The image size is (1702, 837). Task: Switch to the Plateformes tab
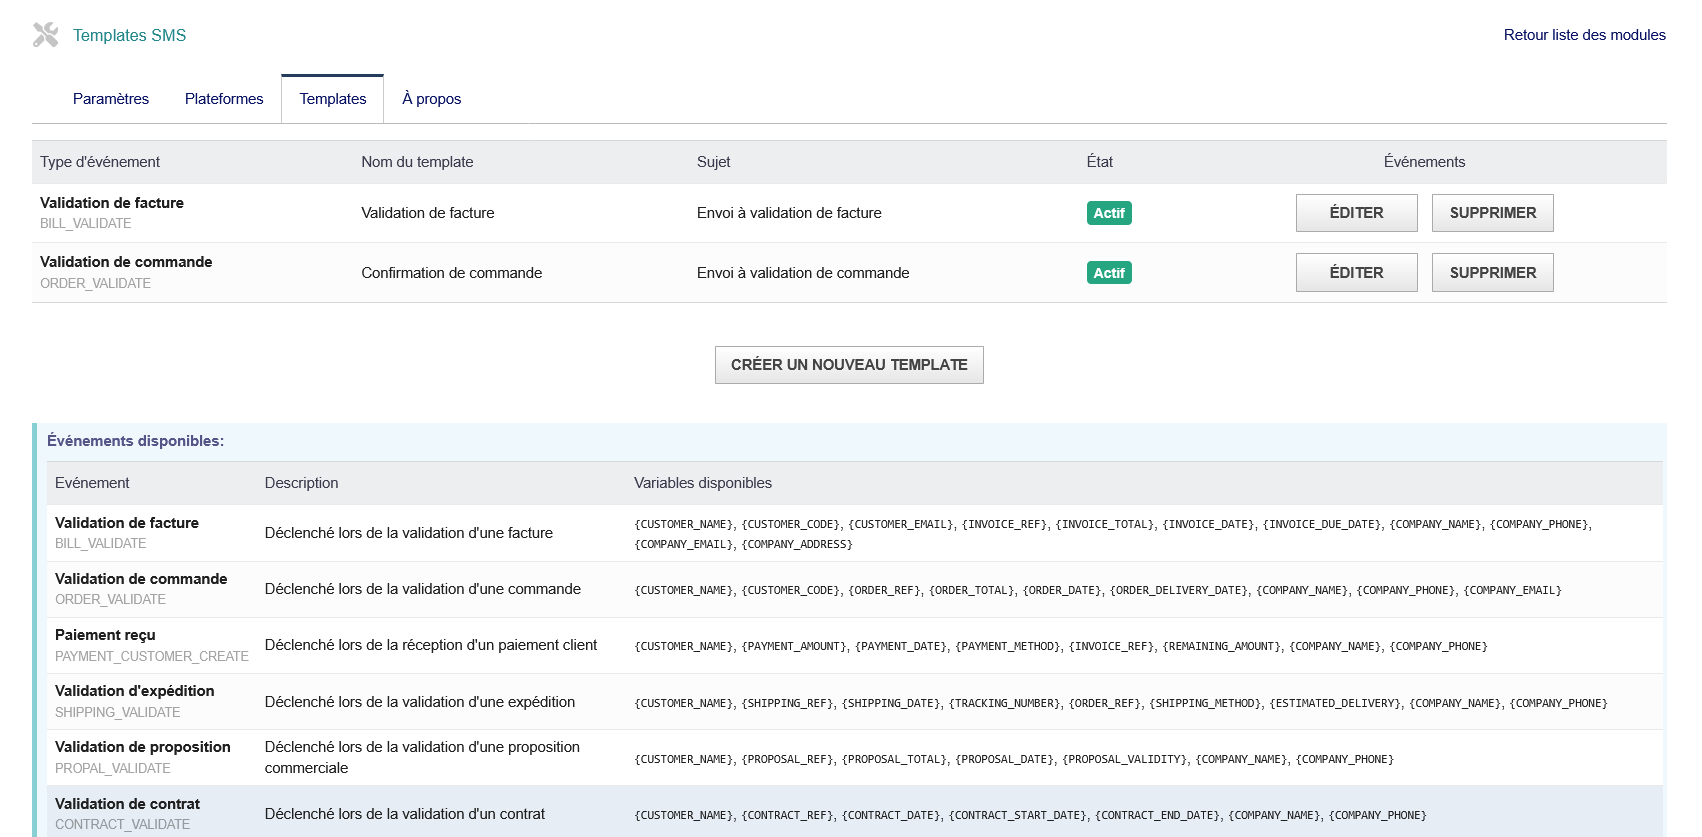pyautogui.click(x=224, y=99)
